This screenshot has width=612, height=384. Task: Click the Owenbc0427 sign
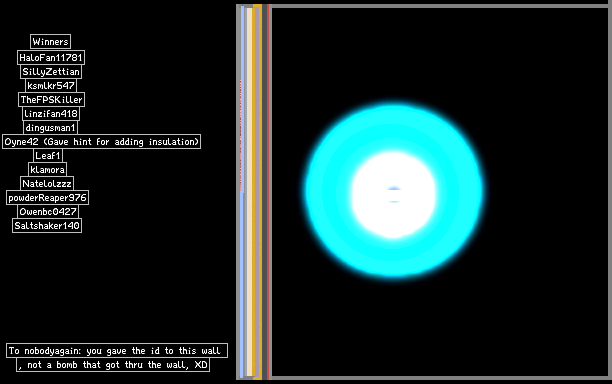click(48, 212)
